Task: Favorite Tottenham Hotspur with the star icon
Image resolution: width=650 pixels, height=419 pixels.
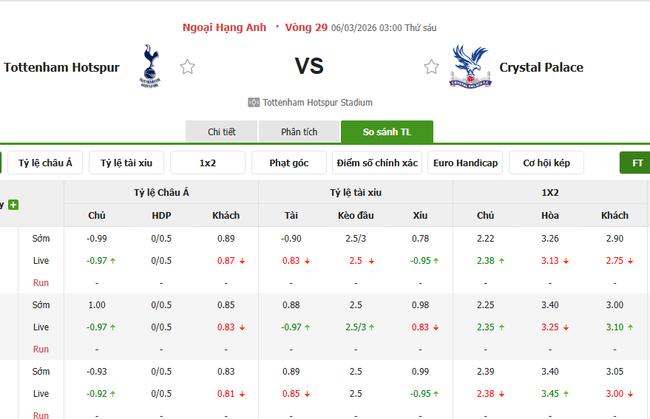Action: pyautogui.click(x=187, y=67)
